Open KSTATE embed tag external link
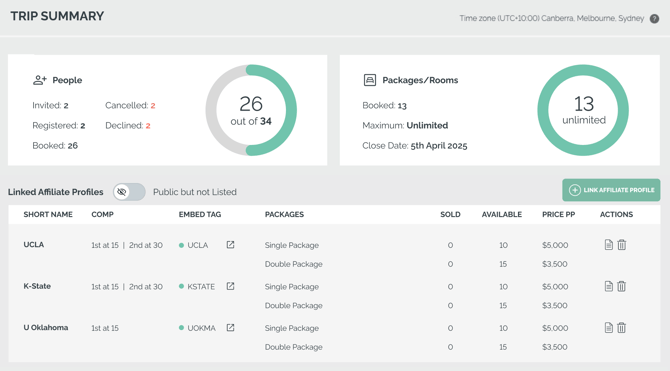 tap(230, 286)
